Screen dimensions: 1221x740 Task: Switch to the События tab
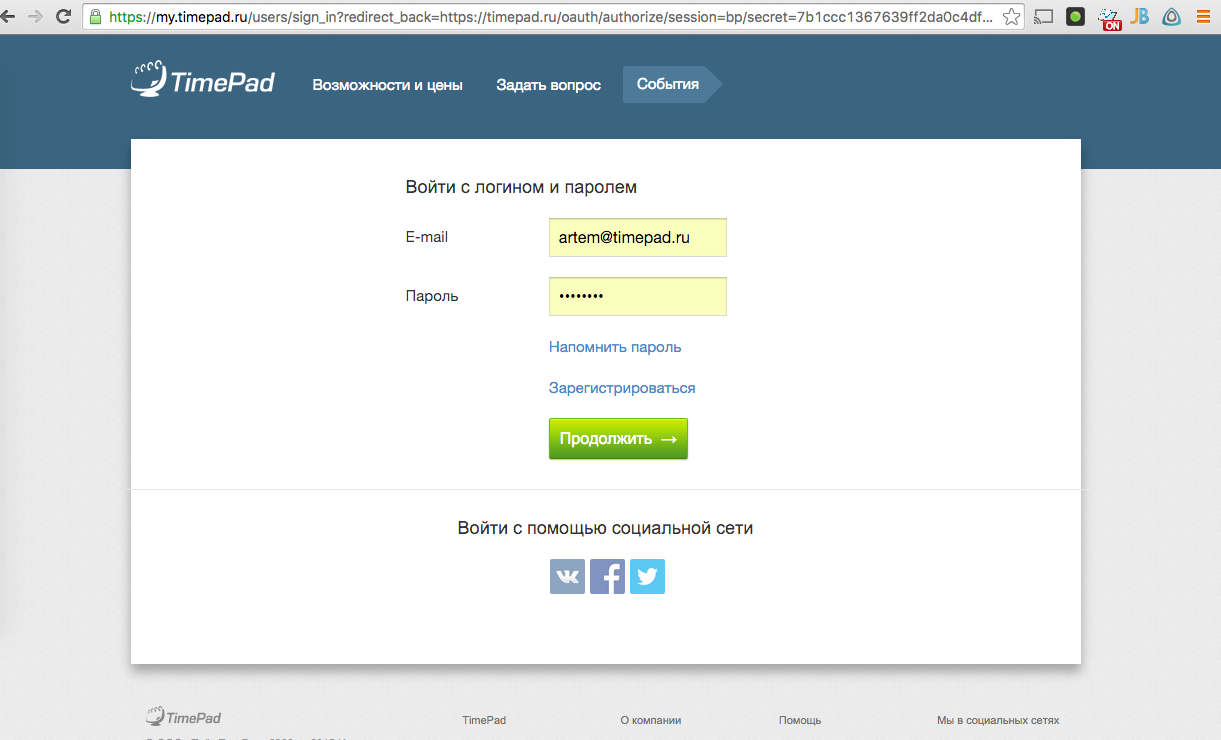[x=667, y=84]
